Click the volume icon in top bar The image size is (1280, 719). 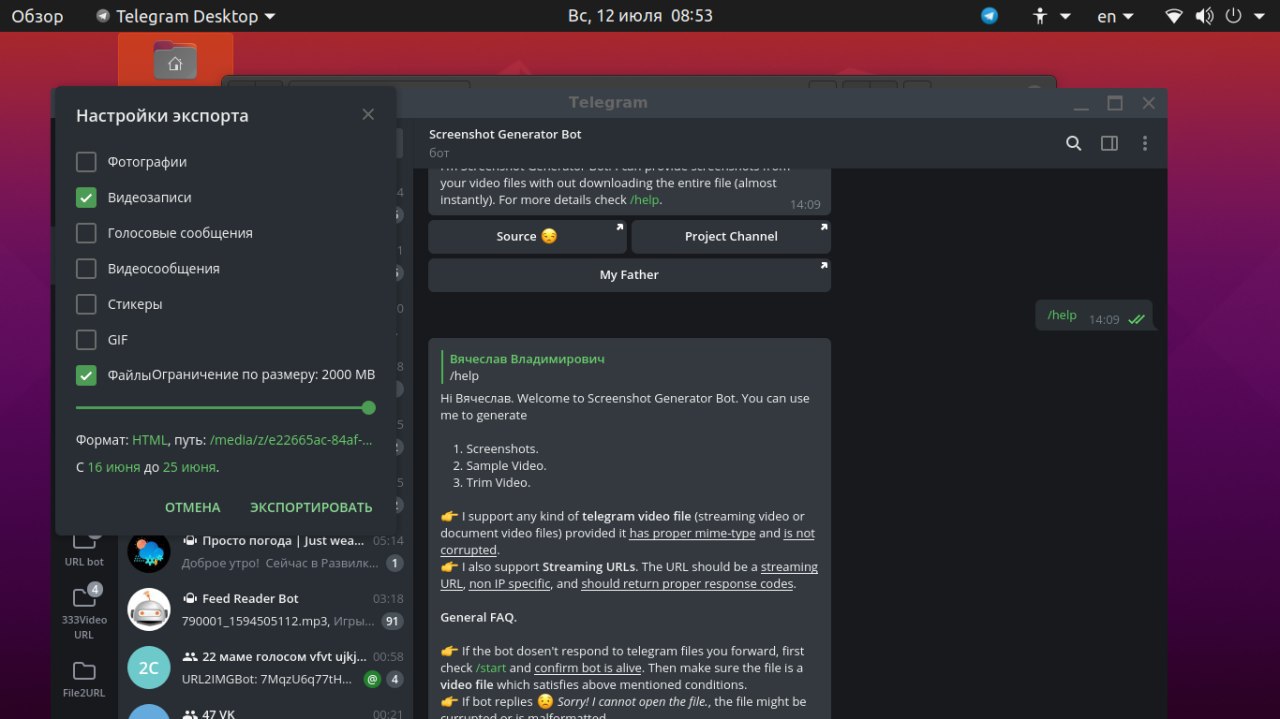click(1203, 16)
